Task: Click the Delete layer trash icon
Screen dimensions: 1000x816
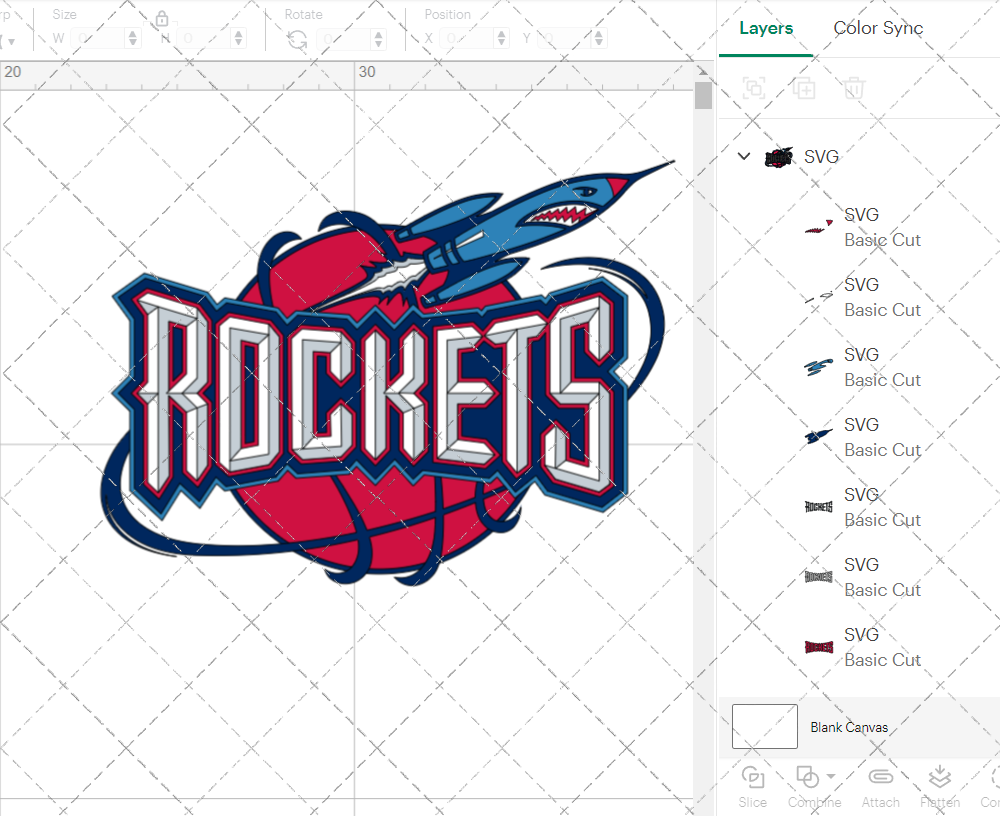Action: pyautogui.click(x=854, y=88)
